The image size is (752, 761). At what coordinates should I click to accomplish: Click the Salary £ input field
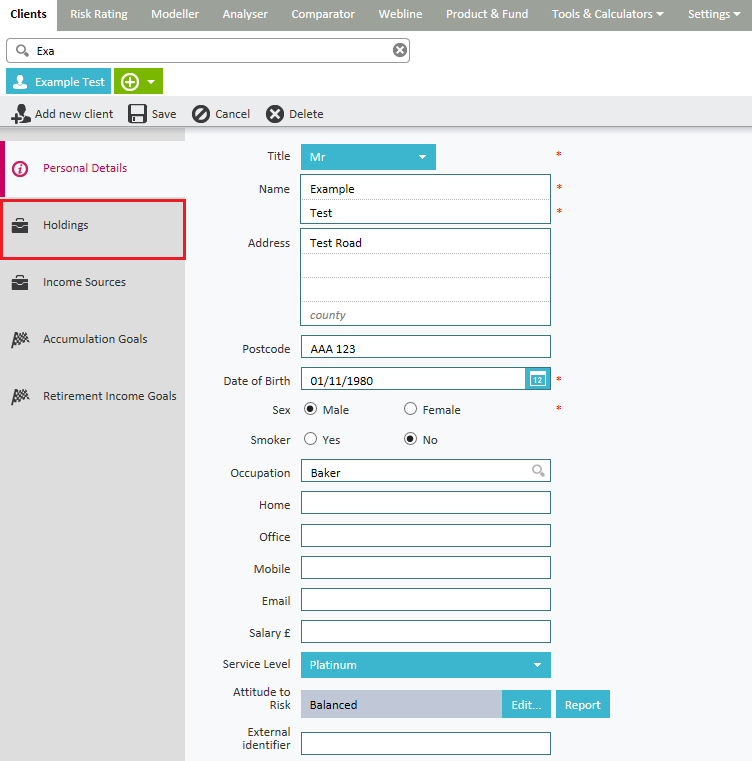click(x=425, y=631)
